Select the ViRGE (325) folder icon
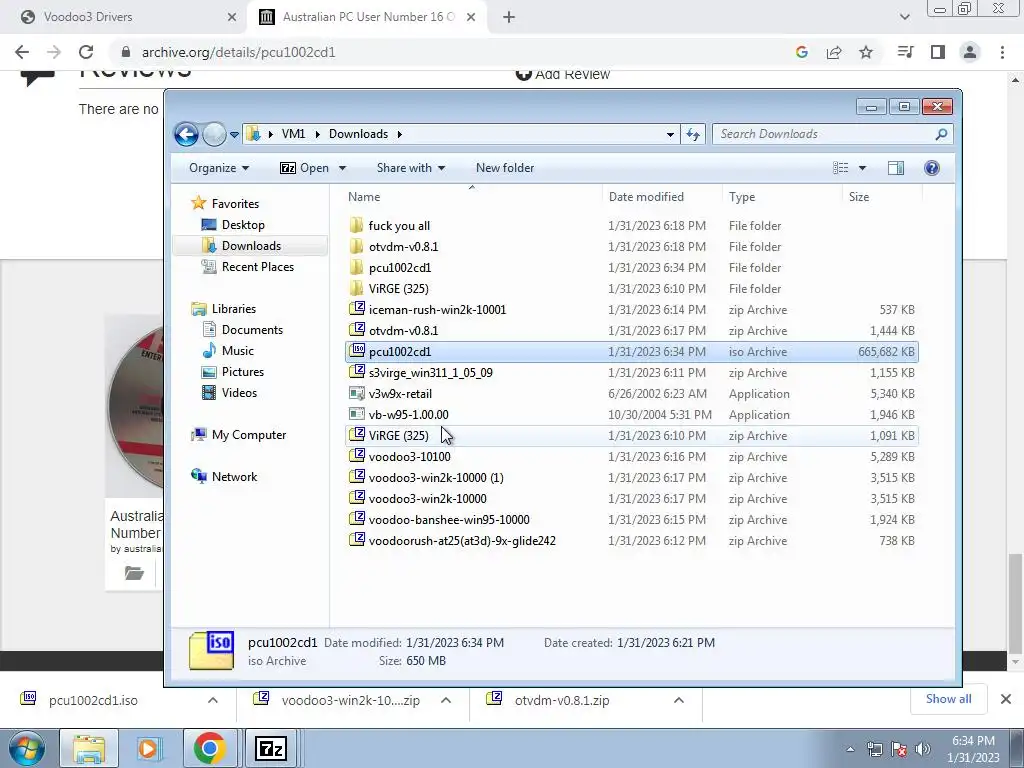The height and width of the screenshot is (768, 1024). (357, 288)
